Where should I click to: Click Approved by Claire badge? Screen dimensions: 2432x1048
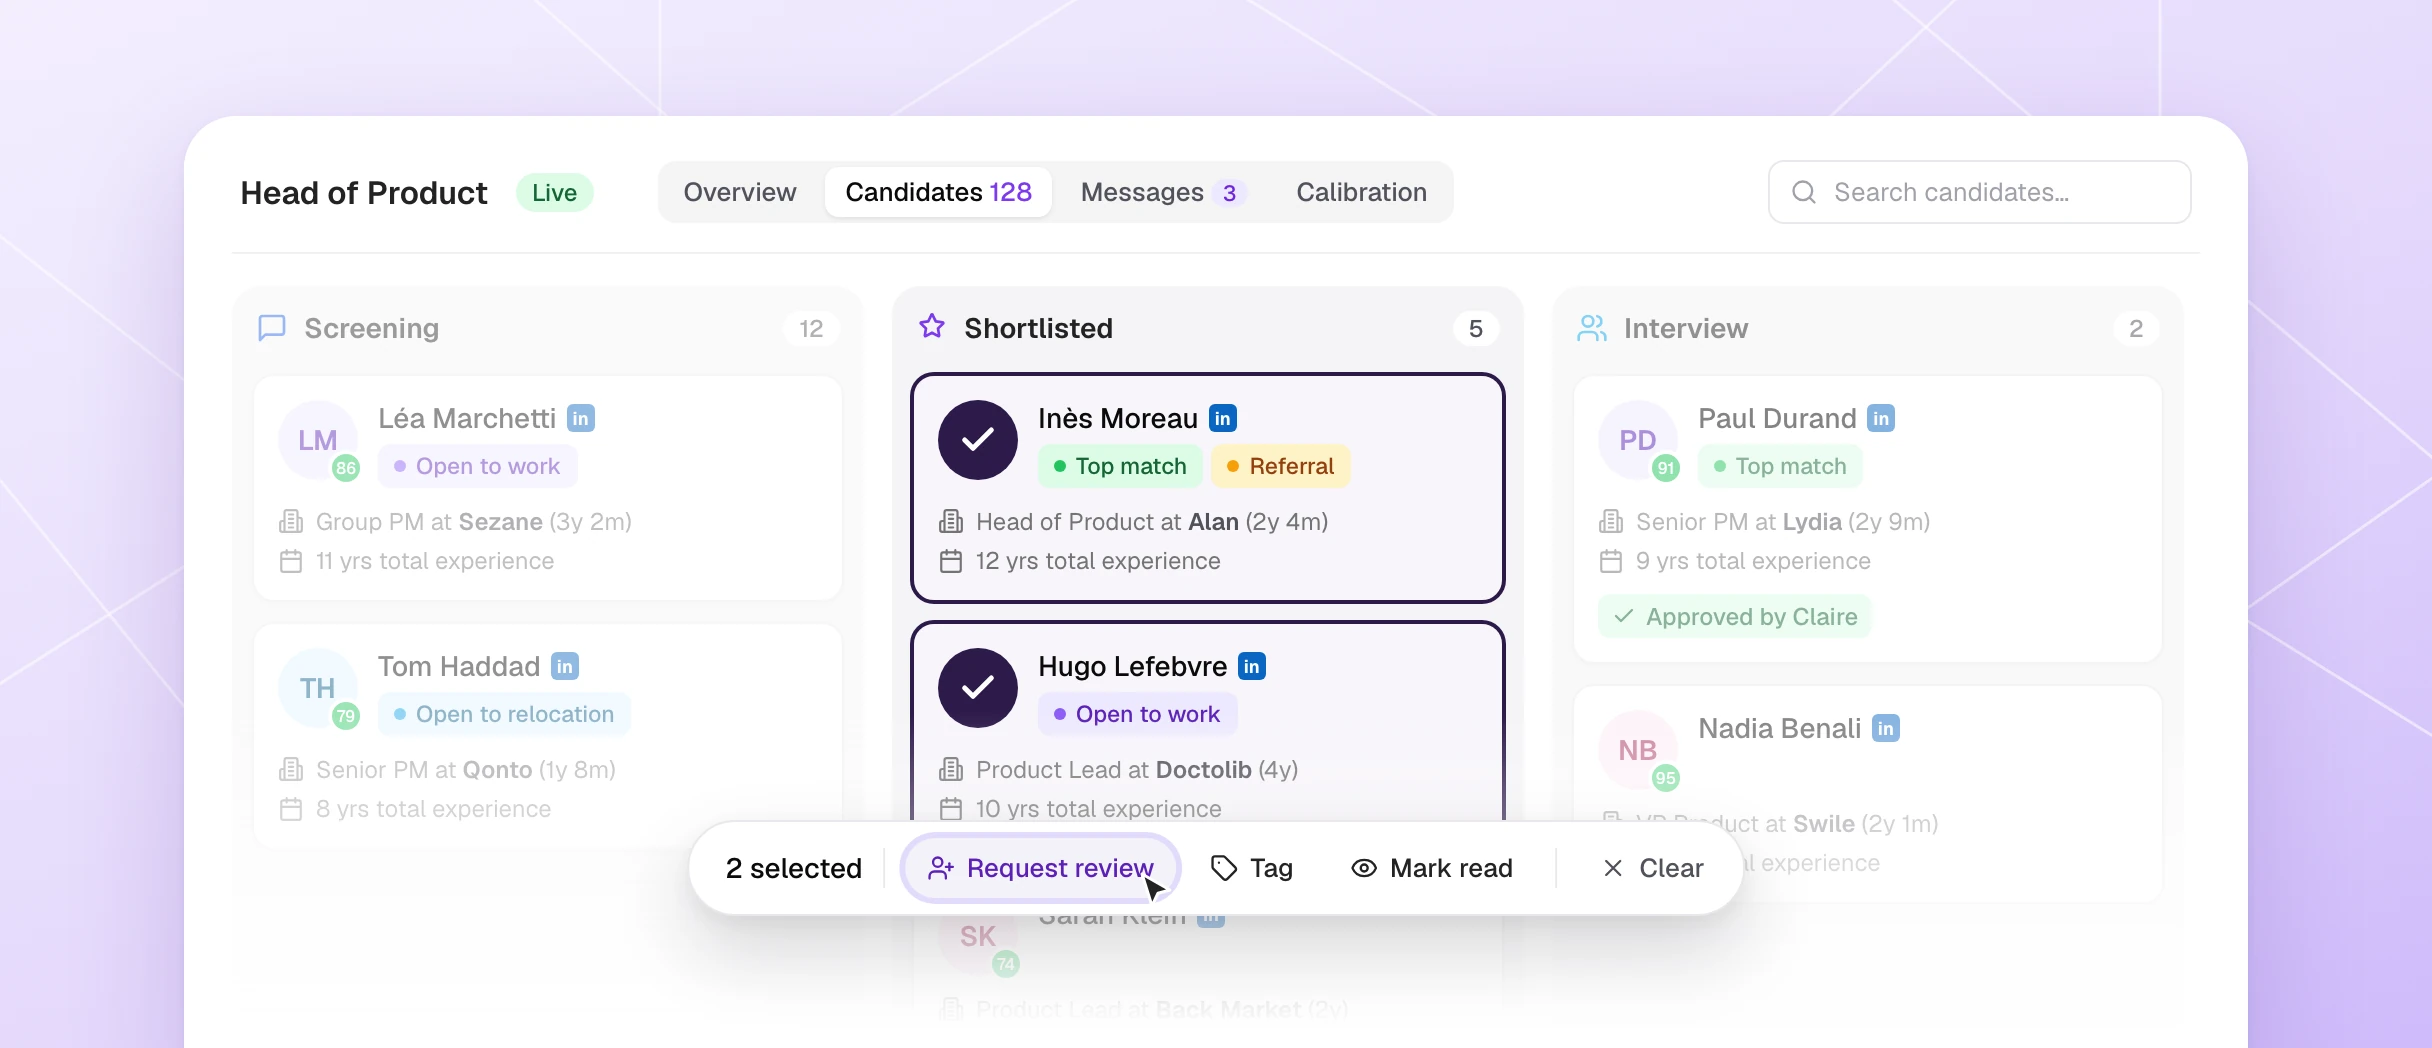1735,617
